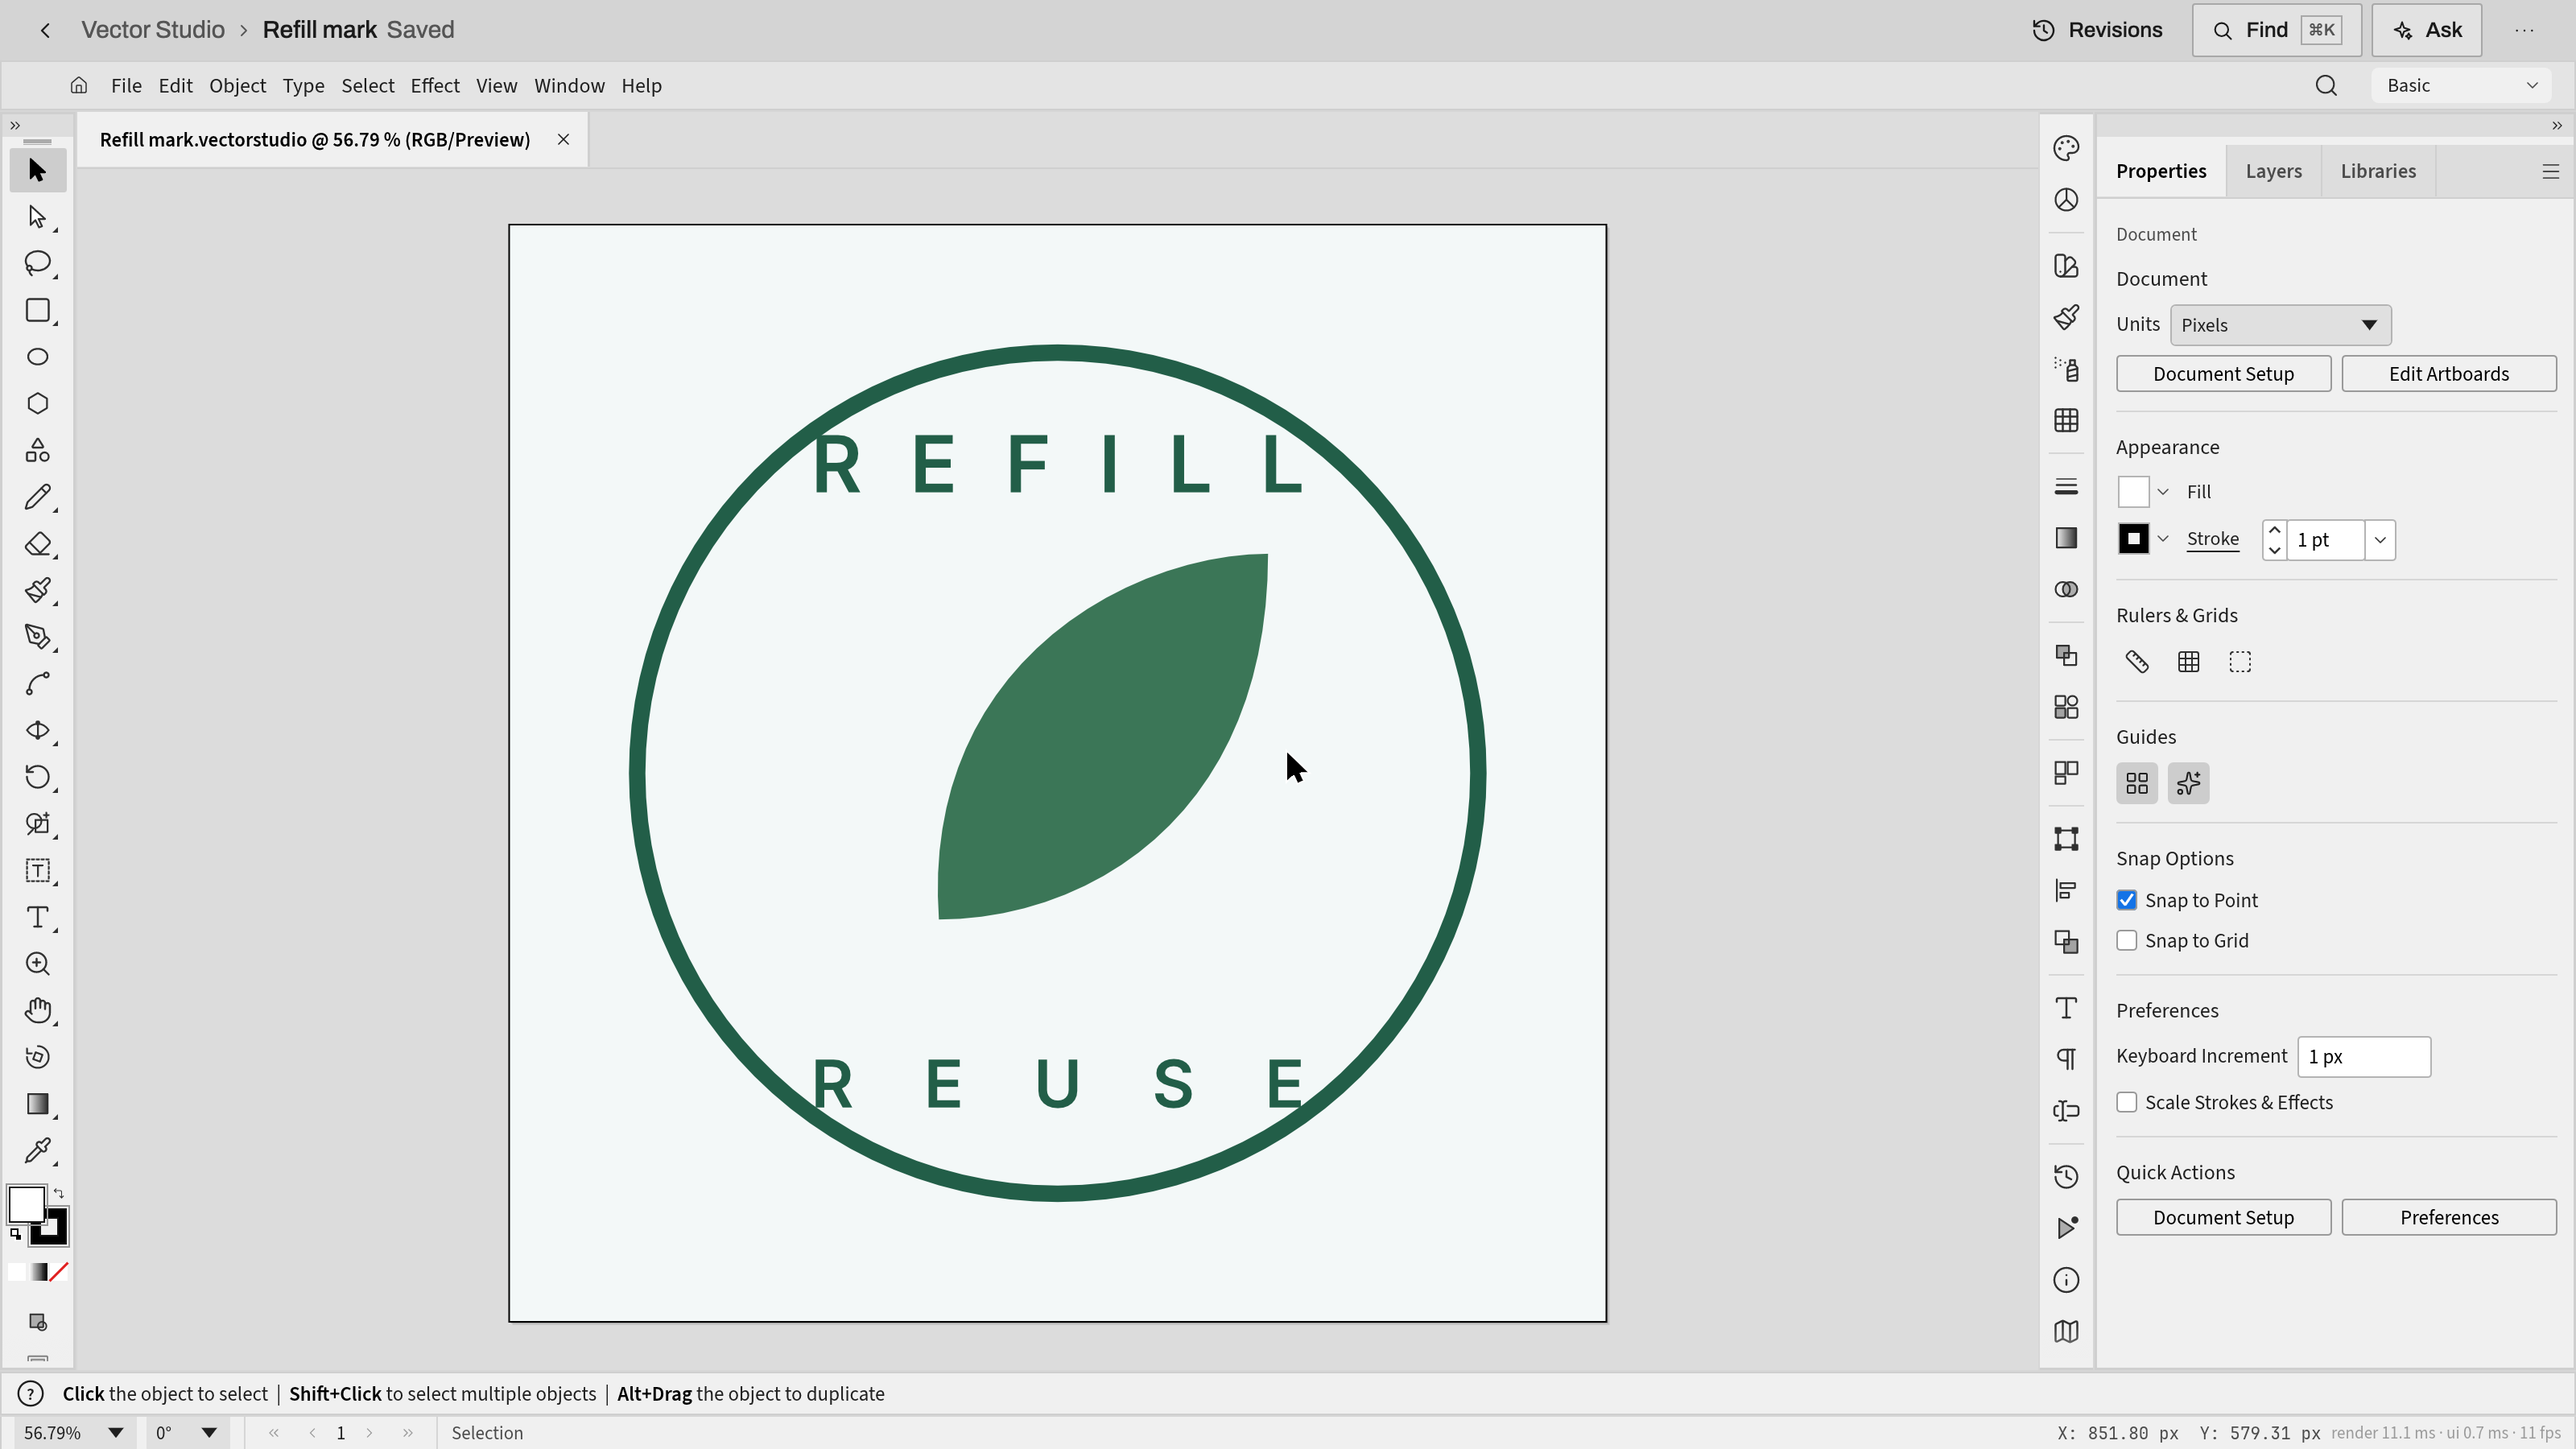Toggle the grid display icon
Image resolution: width=2576 pixels, height=1449 pixels.
(x=2189, y=662)
